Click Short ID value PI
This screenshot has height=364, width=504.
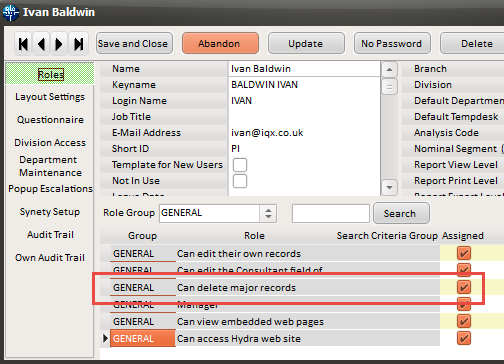[235, 149]
